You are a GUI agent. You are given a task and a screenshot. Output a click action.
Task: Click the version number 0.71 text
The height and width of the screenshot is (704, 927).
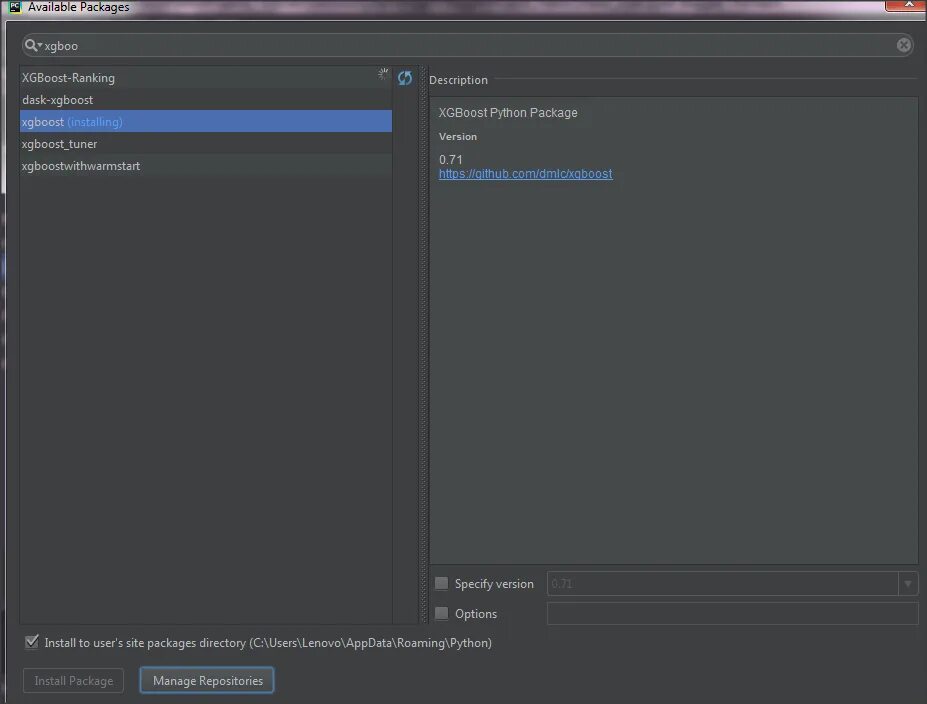pyautogui.click(x=450, y=160)
